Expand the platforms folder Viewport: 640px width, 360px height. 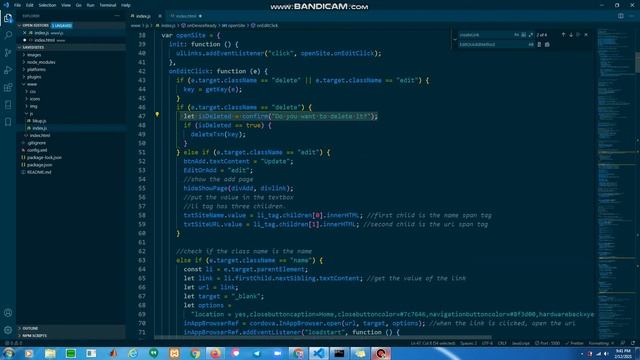pyautogui.click(x=36, y=69)
